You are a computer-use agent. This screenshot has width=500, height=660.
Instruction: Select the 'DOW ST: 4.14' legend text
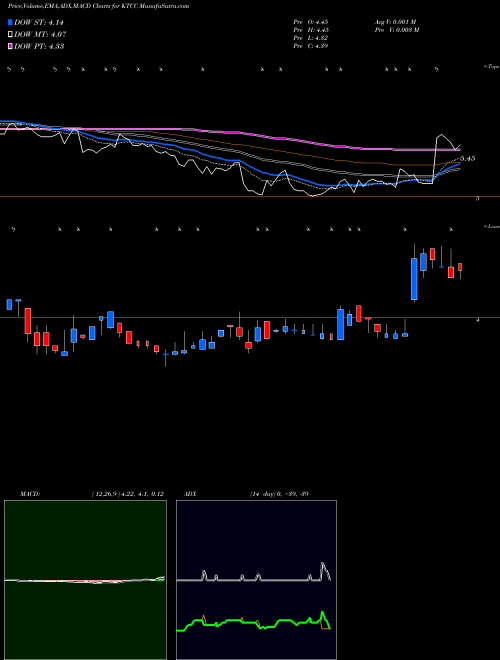pyautogui.click(x=39, y=23)
